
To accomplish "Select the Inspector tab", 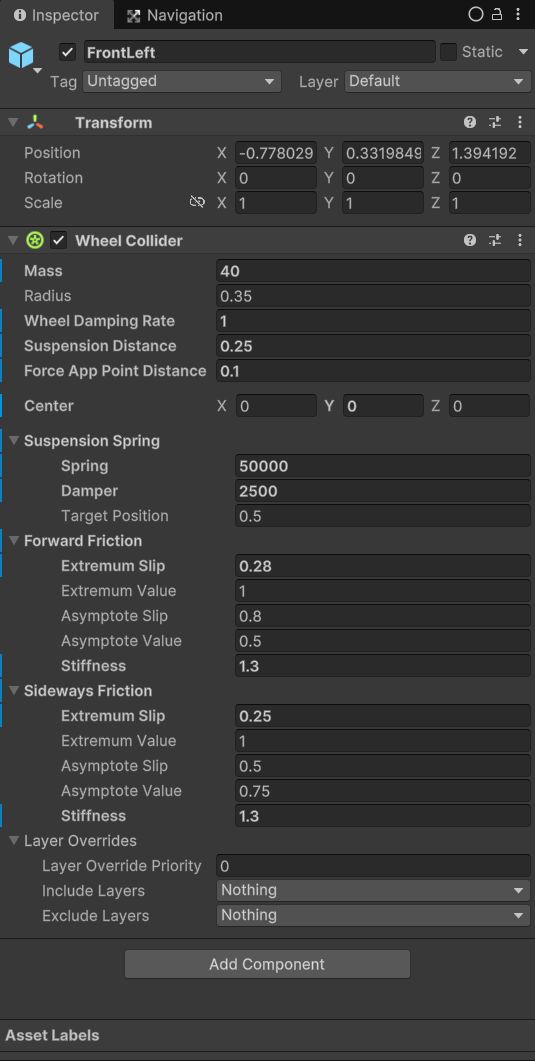I will click(x=56, y=15).
